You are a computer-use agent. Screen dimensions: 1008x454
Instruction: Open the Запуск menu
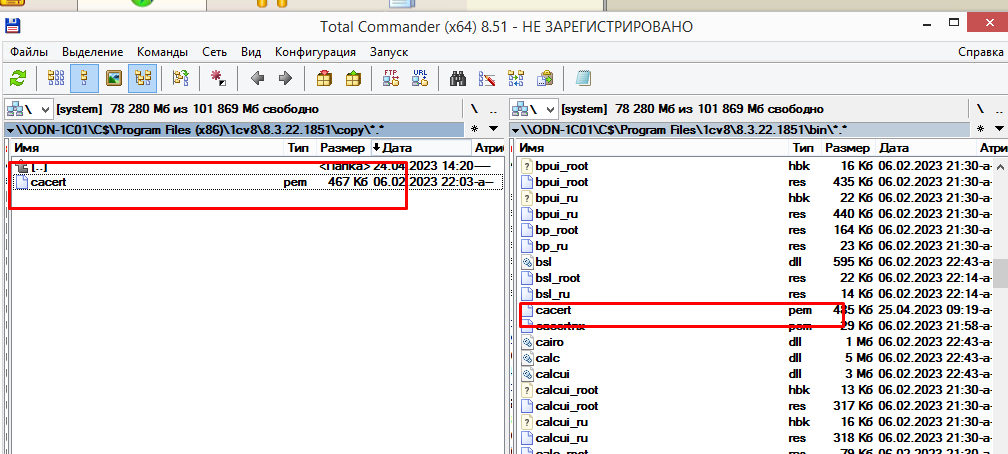(x=389, y=52)
